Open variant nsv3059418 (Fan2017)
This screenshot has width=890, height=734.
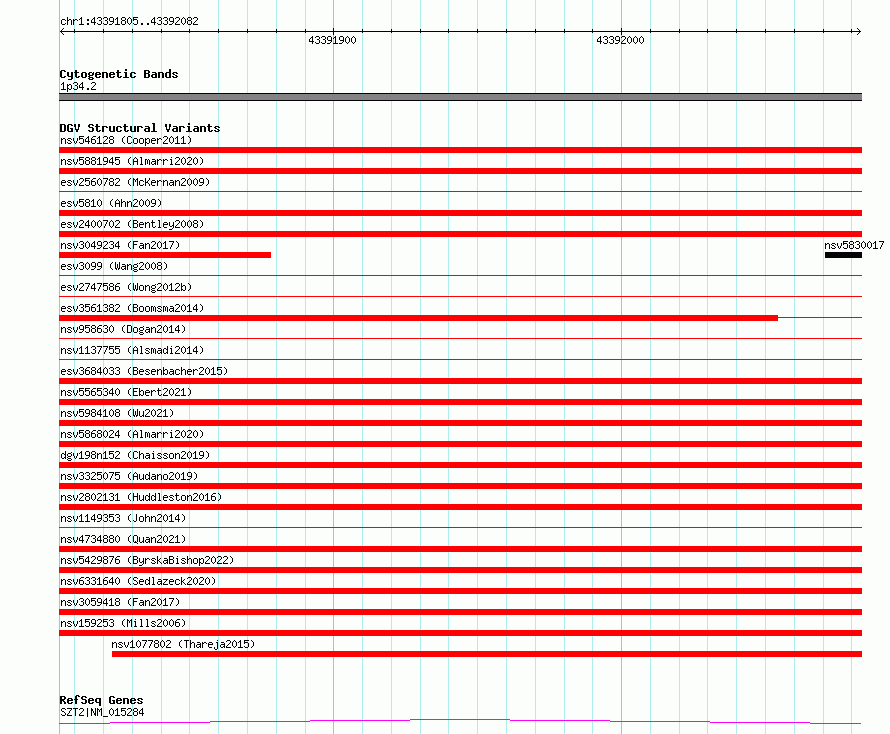click(120, 602)
